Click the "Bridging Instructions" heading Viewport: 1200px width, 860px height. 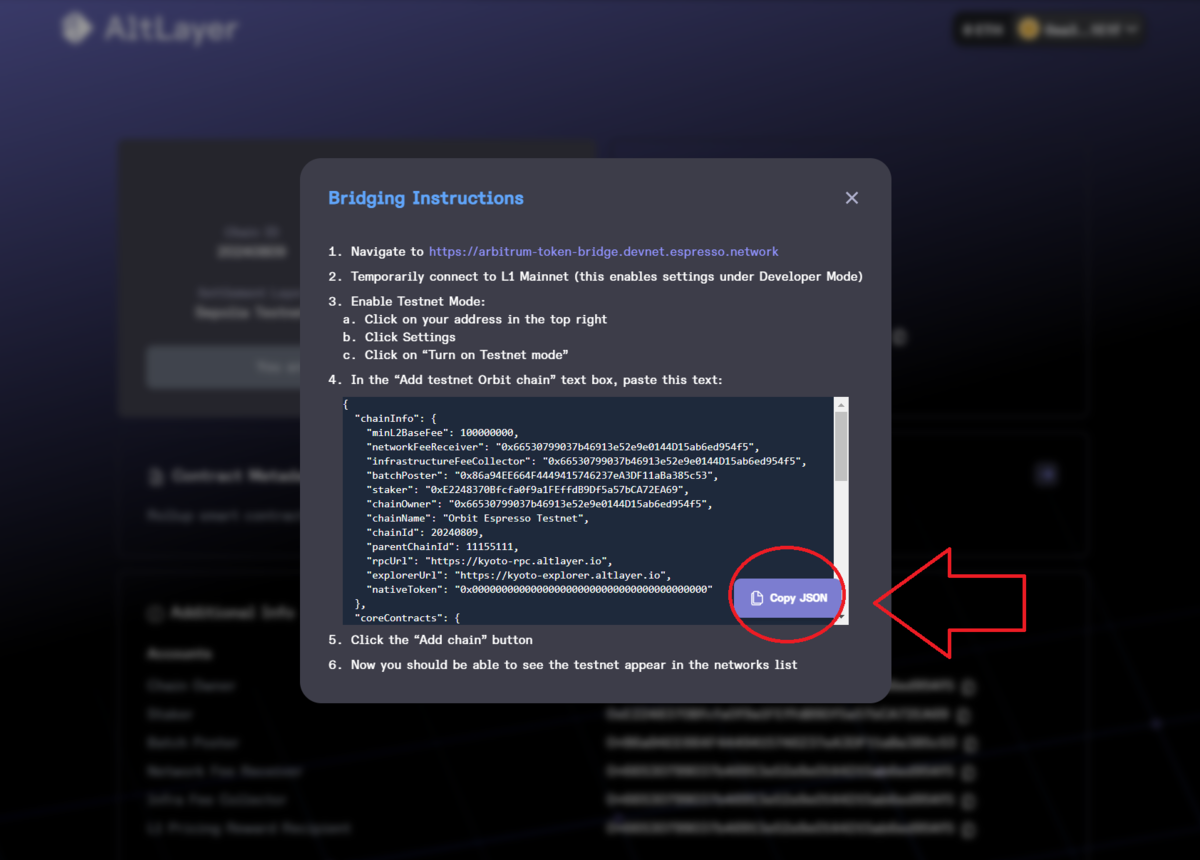pyautogui.click(x=426, y=198)
